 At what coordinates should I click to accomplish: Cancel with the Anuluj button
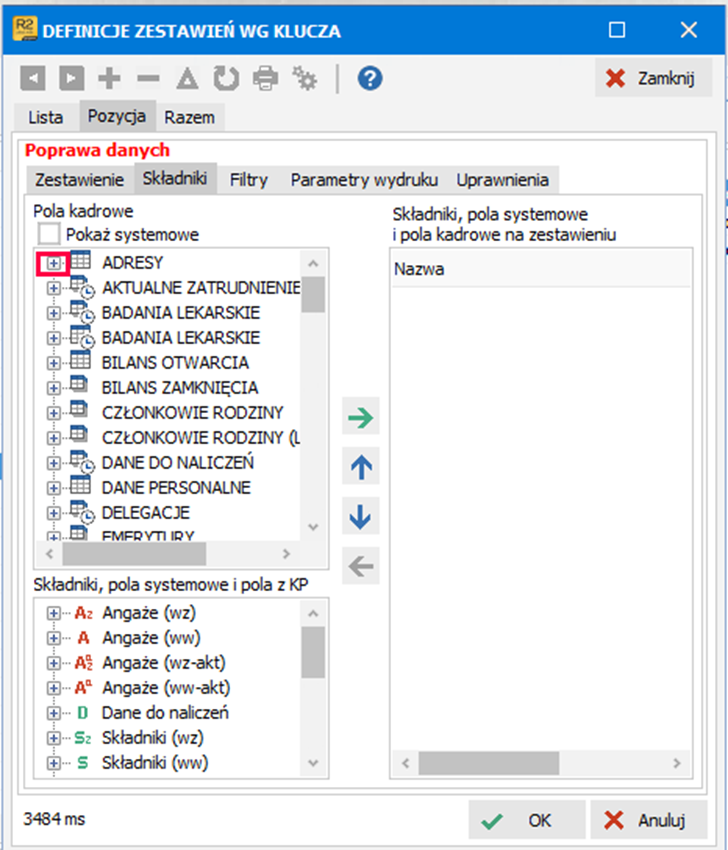pos(649,820)
